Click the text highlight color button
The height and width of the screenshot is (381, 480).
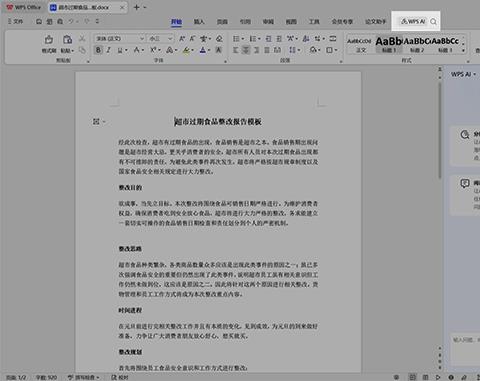[186, 50]
